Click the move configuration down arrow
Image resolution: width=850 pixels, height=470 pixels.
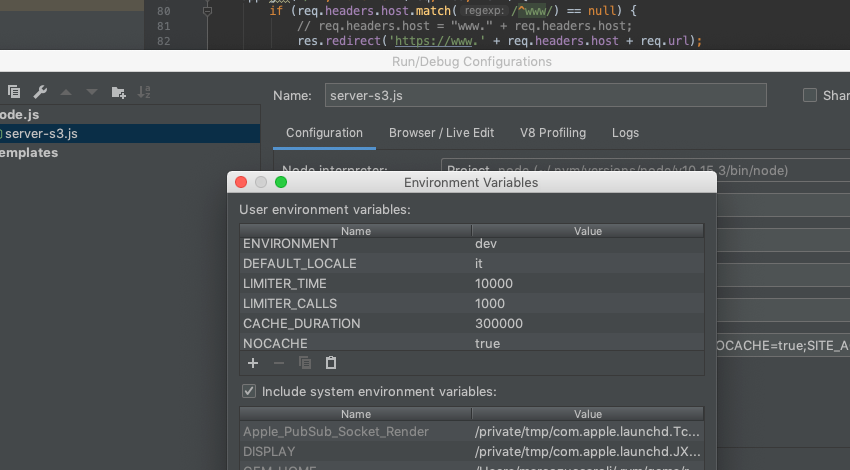tap(92, 93)
